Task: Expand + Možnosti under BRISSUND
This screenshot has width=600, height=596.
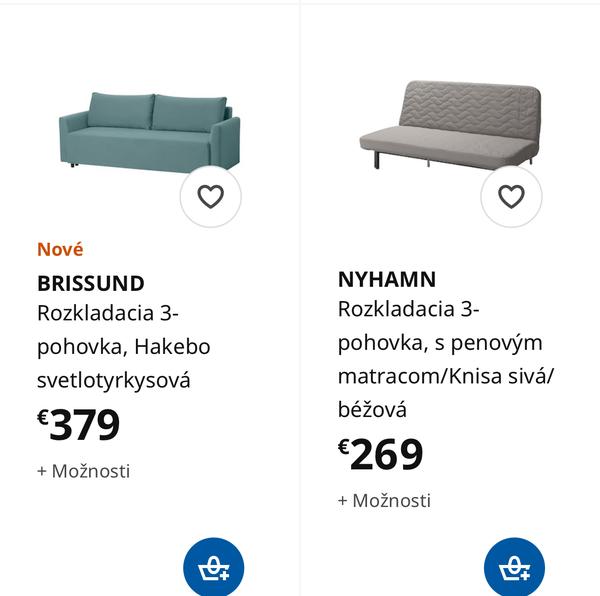Action: pyautogui.click(x=84, y=471)
